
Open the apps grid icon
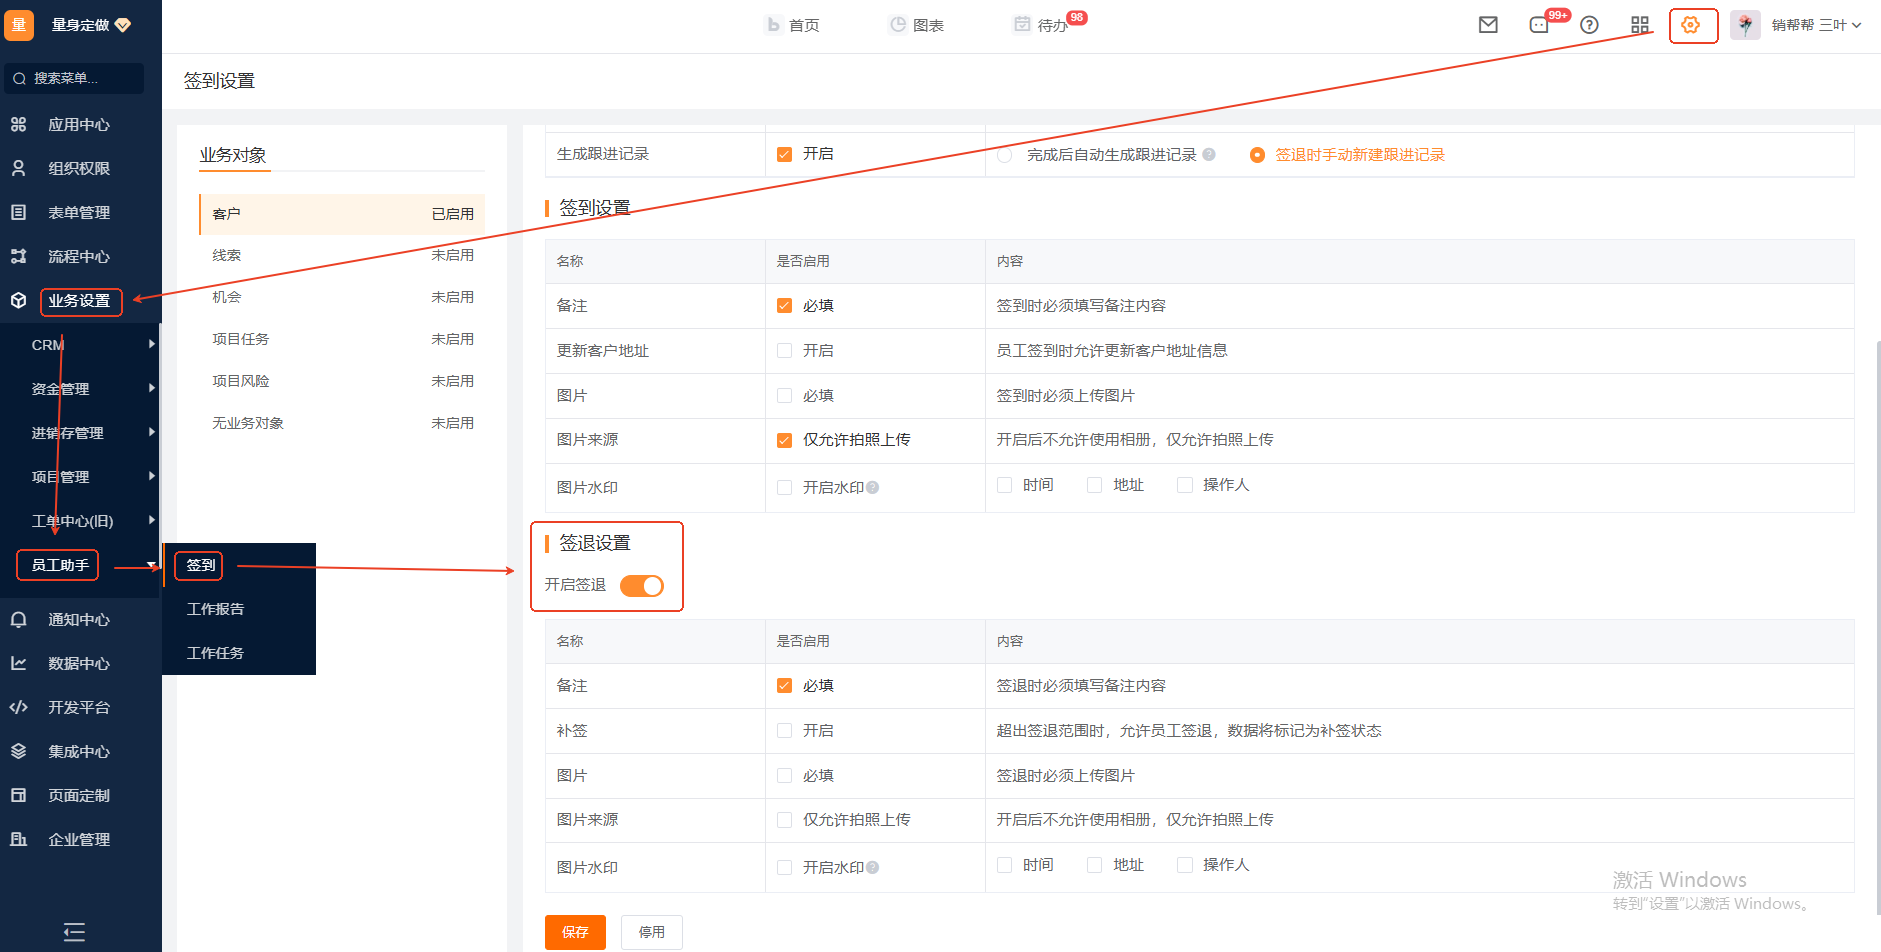[1640, 25]
